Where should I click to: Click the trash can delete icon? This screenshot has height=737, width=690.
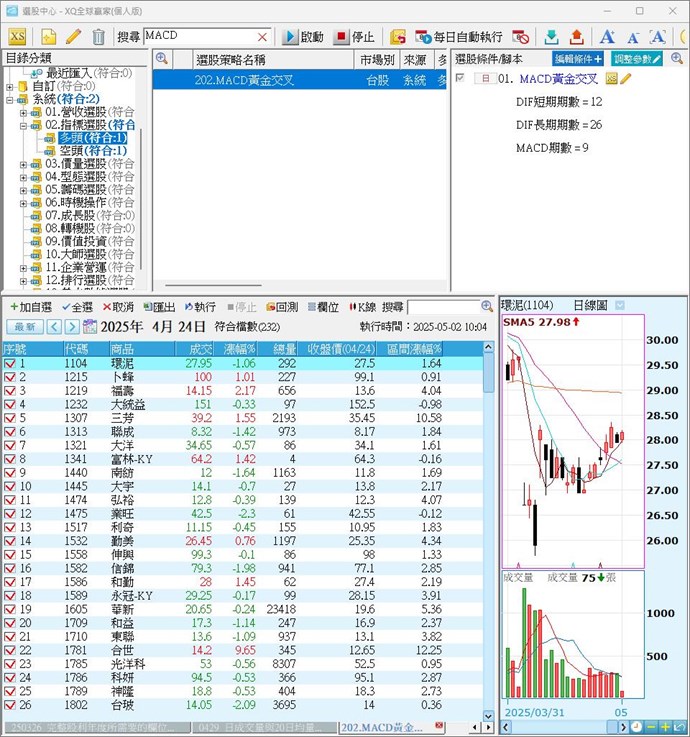(x=98, y=37)
